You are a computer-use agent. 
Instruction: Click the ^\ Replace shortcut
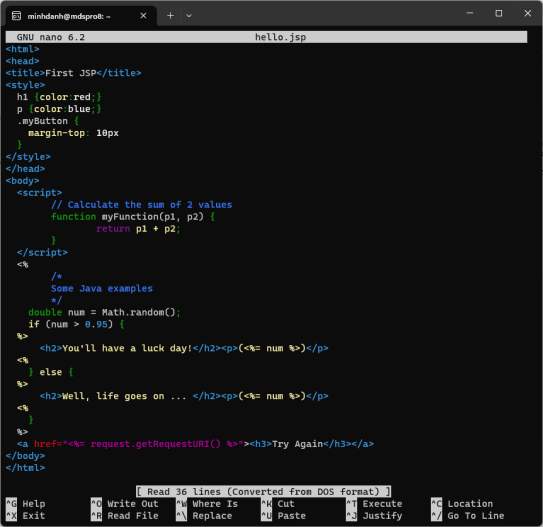coord(204,516)
